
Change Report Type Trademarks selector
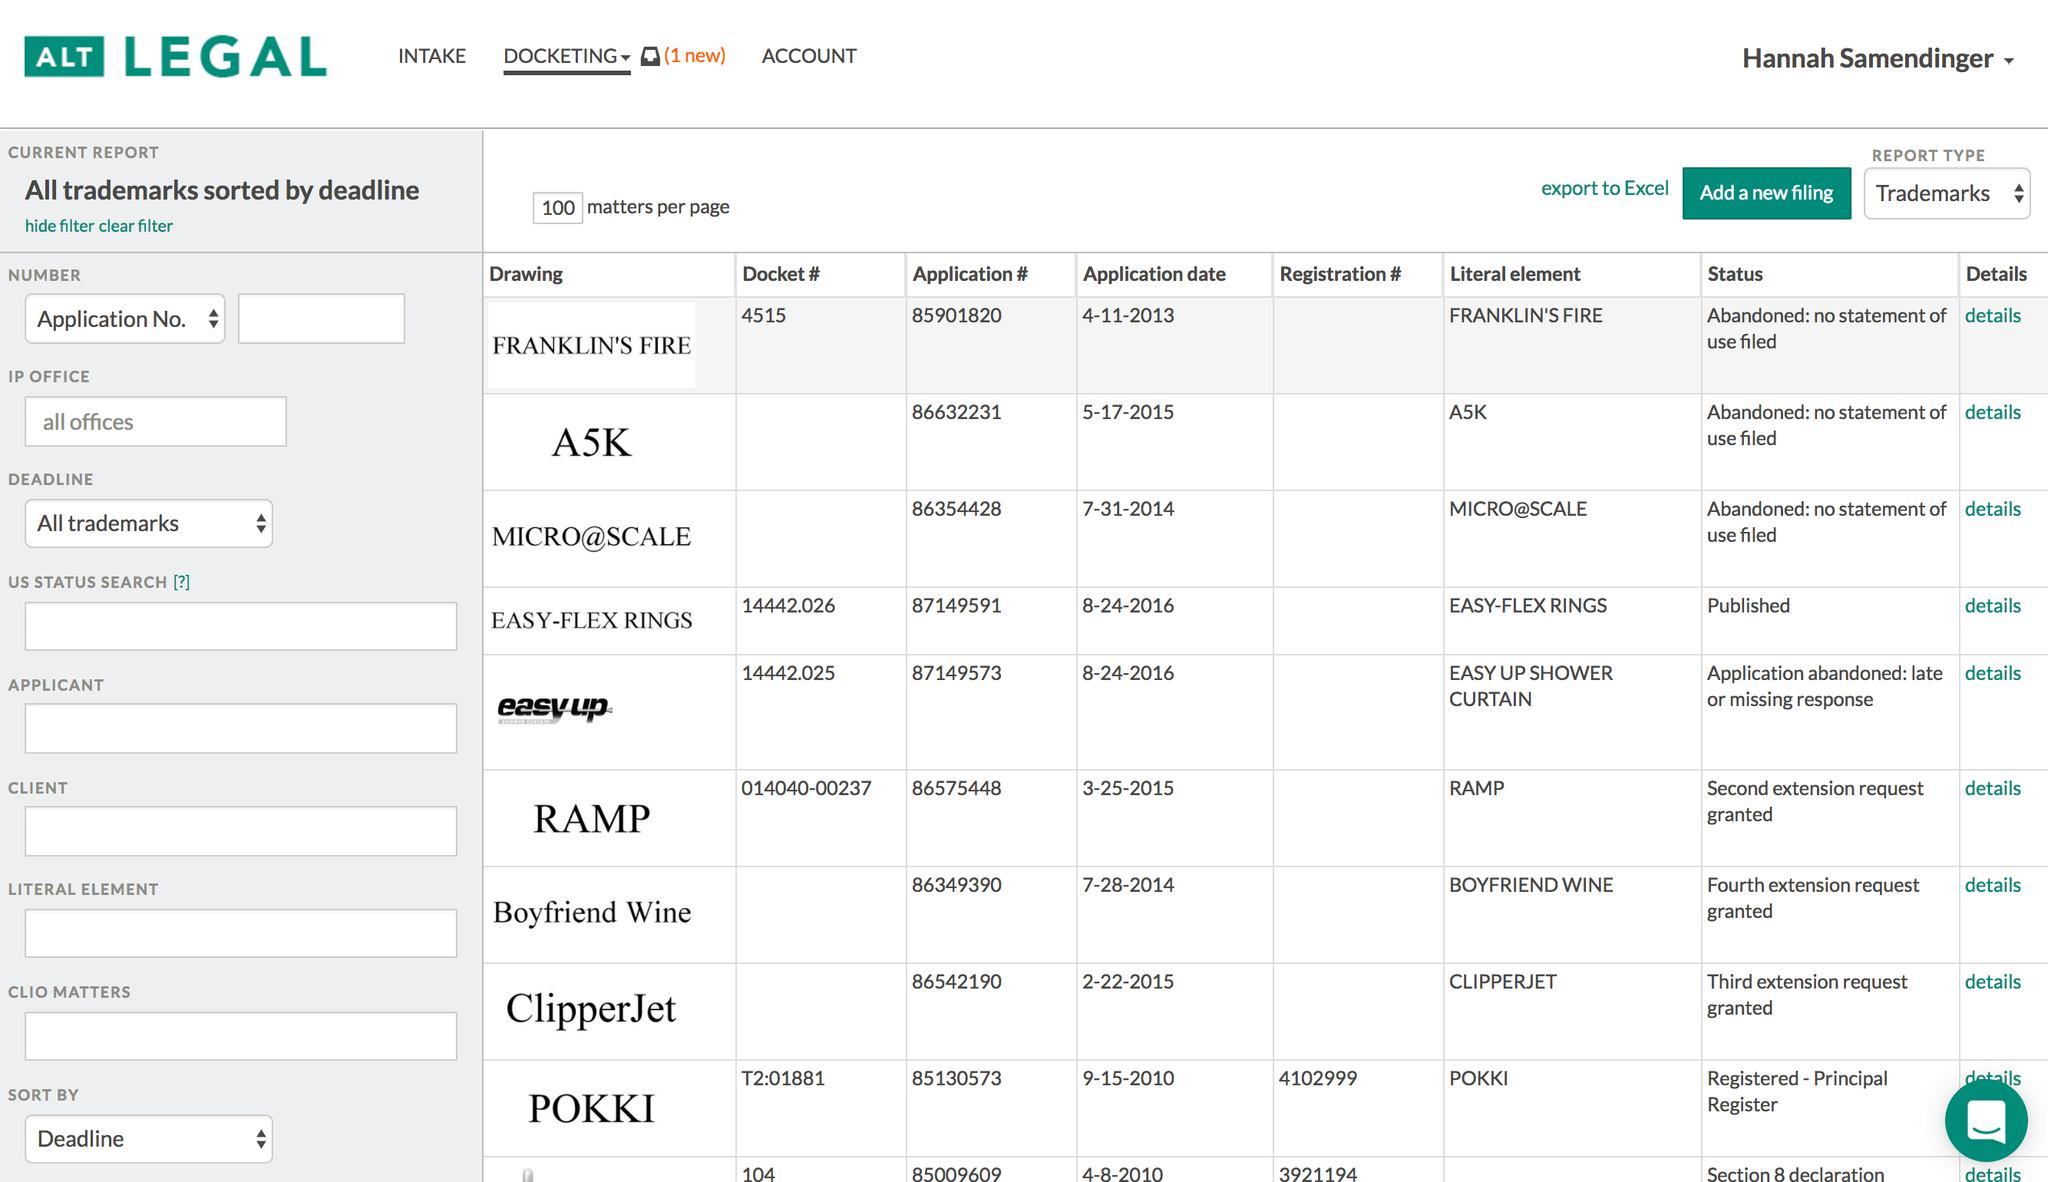coord(1946,193)
